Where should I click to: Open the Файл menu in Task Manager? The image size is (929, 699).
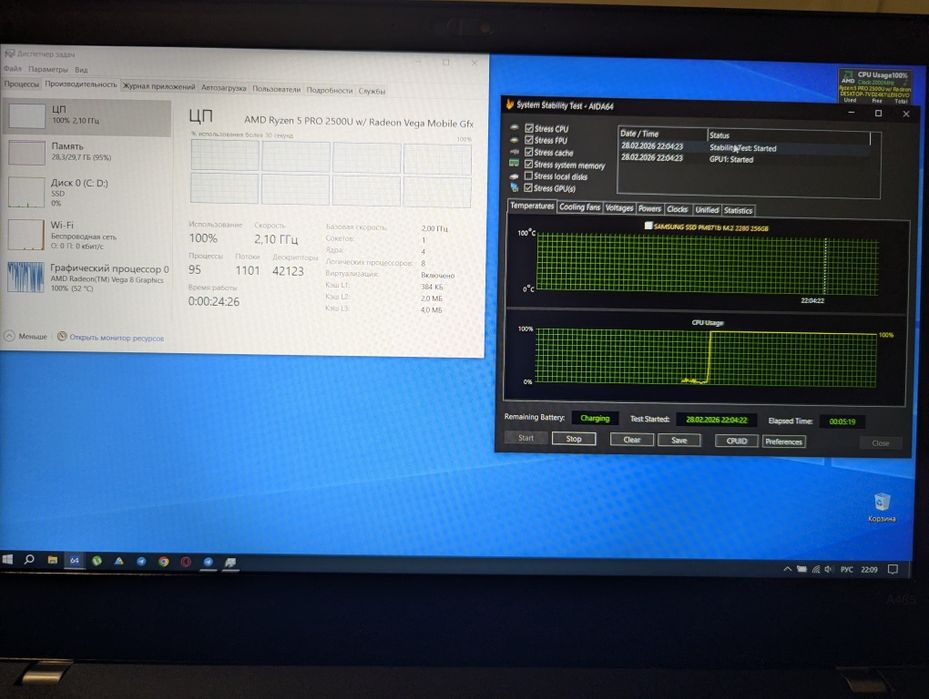12,69
